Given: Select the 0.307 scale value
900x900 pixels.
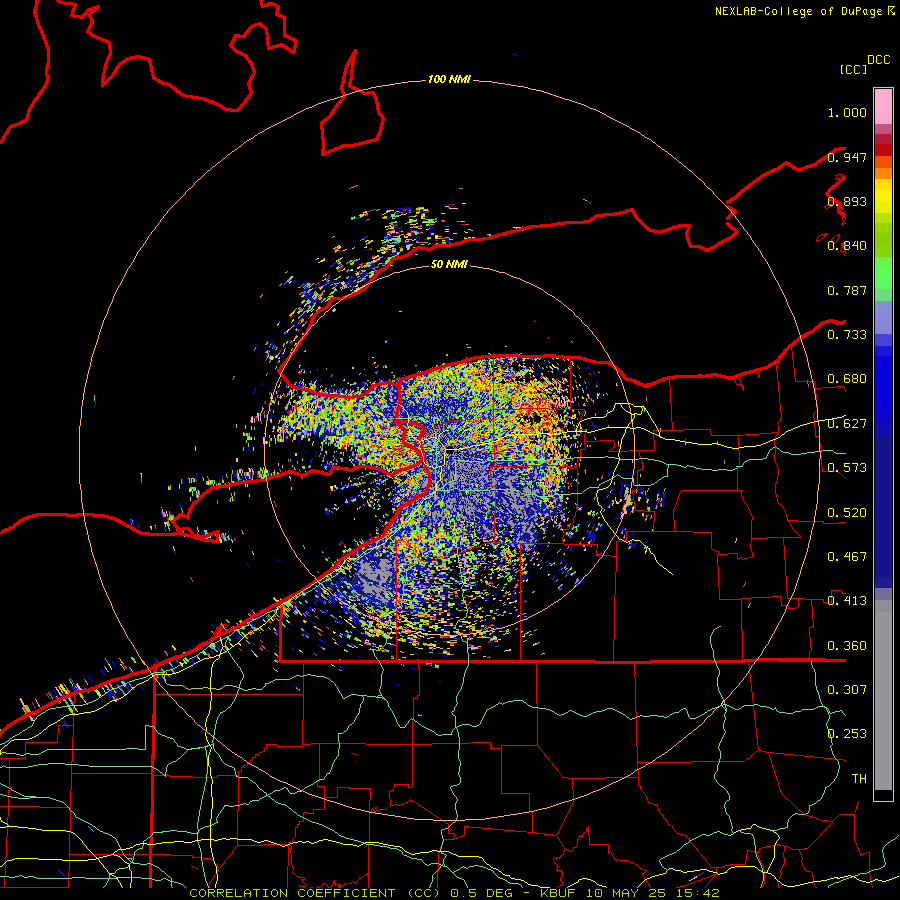Looking at the screenshot, I should [847, 690].
